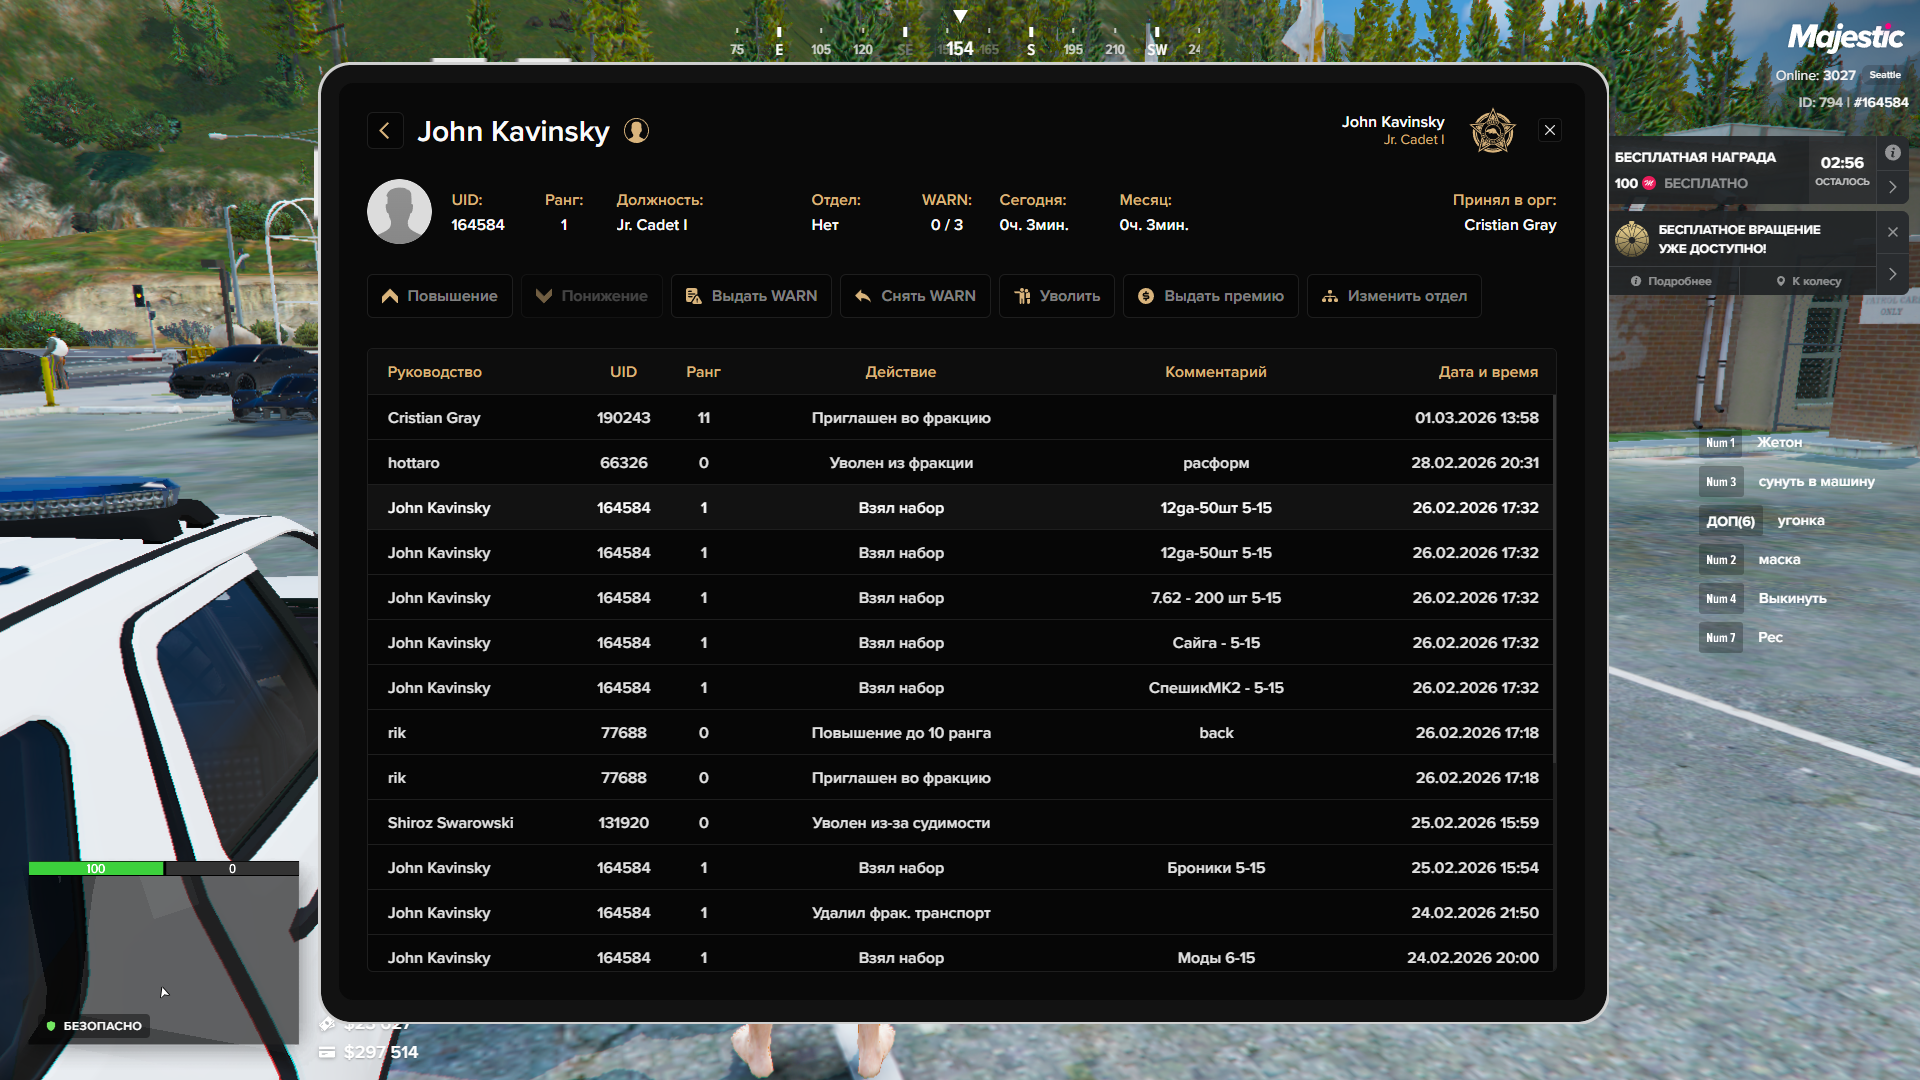
Task: Open the Выдать премию bonus dialog
Action: point(1210,296)
